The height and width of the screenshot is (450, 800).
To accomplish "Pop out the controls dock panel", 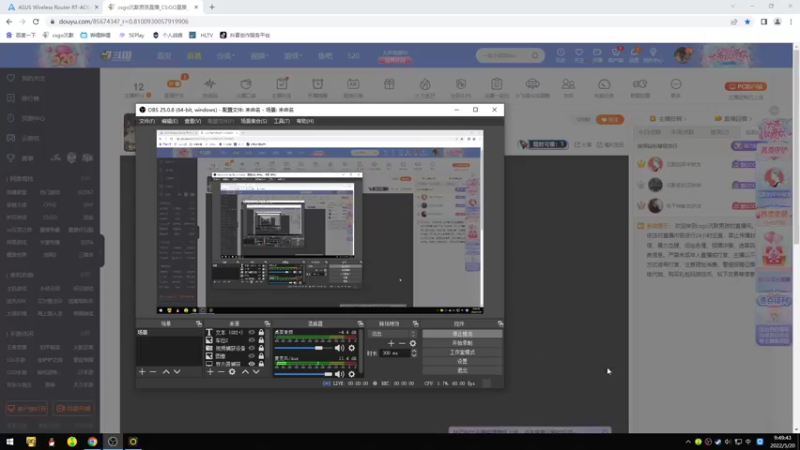I will (x=500, y=323).
